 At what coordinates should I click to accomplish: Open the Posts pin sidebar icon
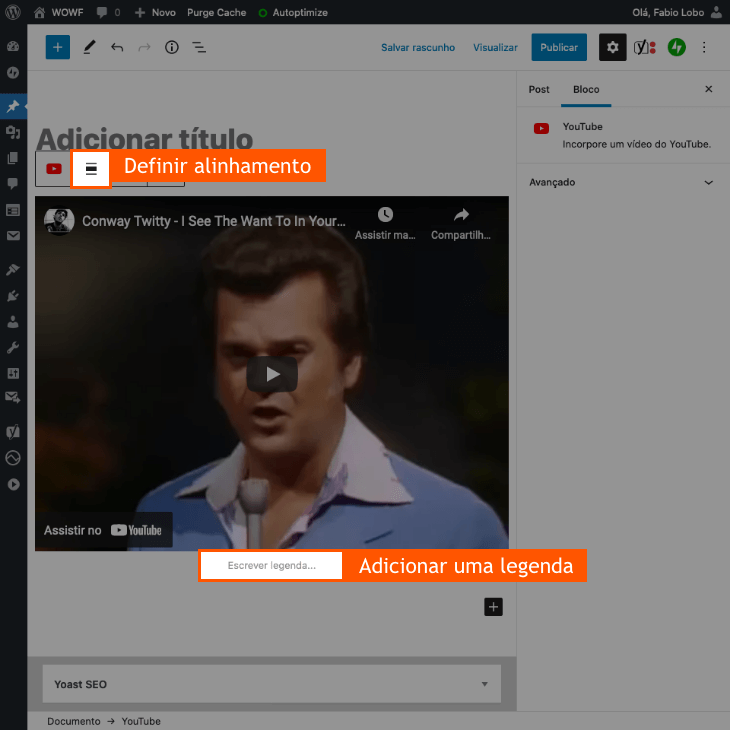pyautogui.click(x=13, y=106)
